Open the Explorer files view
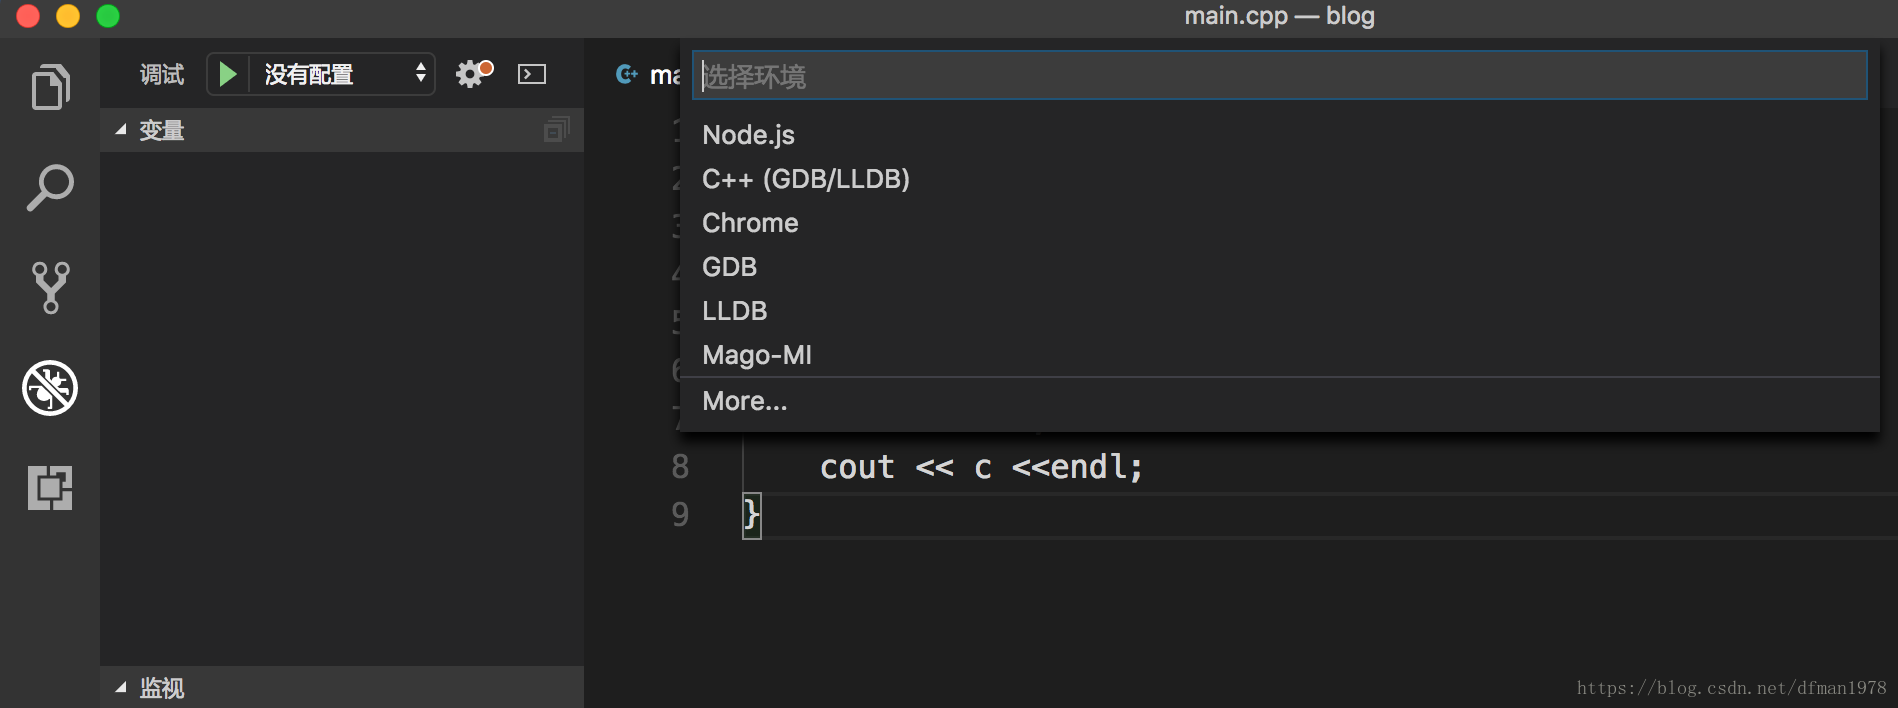1898x708 pixels. (x=50, y=87)
